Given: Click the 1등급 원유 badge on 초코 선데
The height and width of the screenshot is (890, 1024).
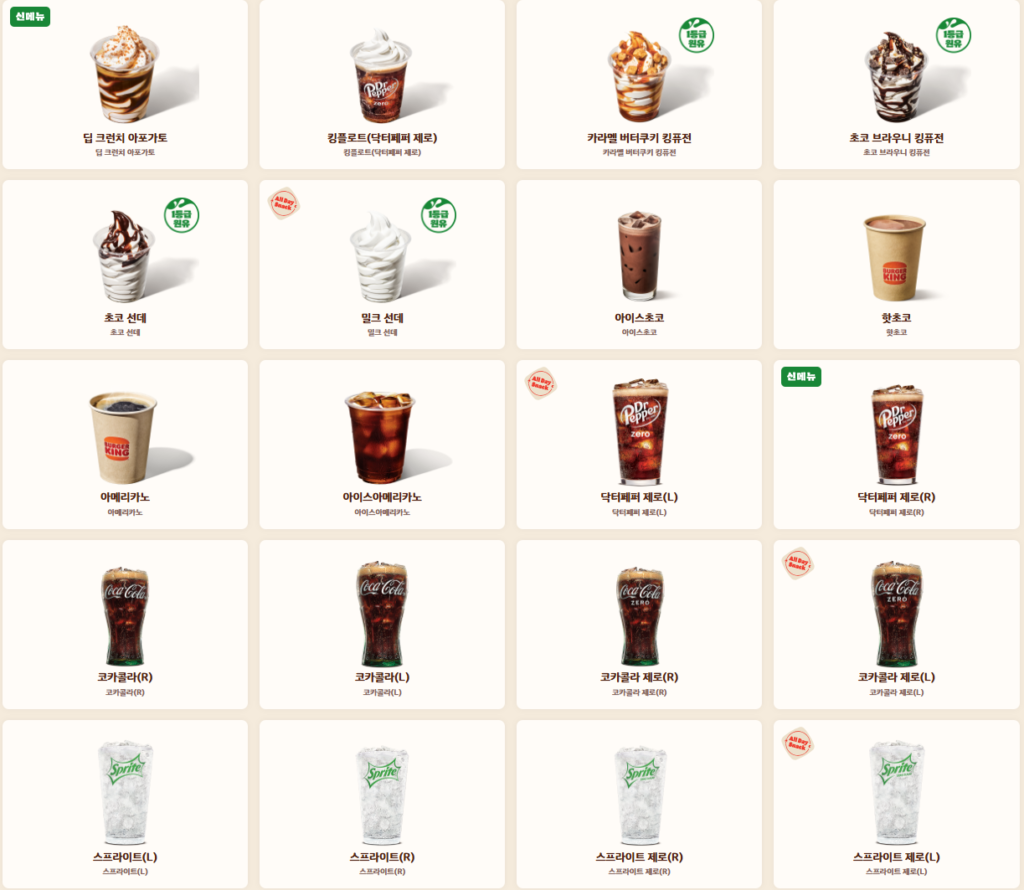Looking at the screenshot, I should coord(182,215).
